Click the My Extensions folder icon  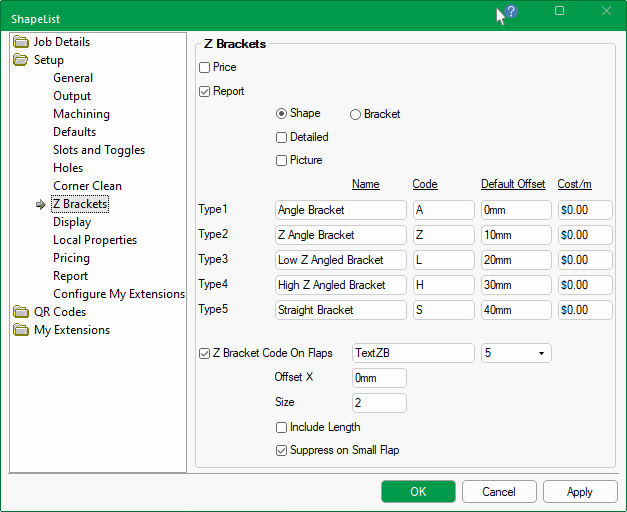click(21, 330)
